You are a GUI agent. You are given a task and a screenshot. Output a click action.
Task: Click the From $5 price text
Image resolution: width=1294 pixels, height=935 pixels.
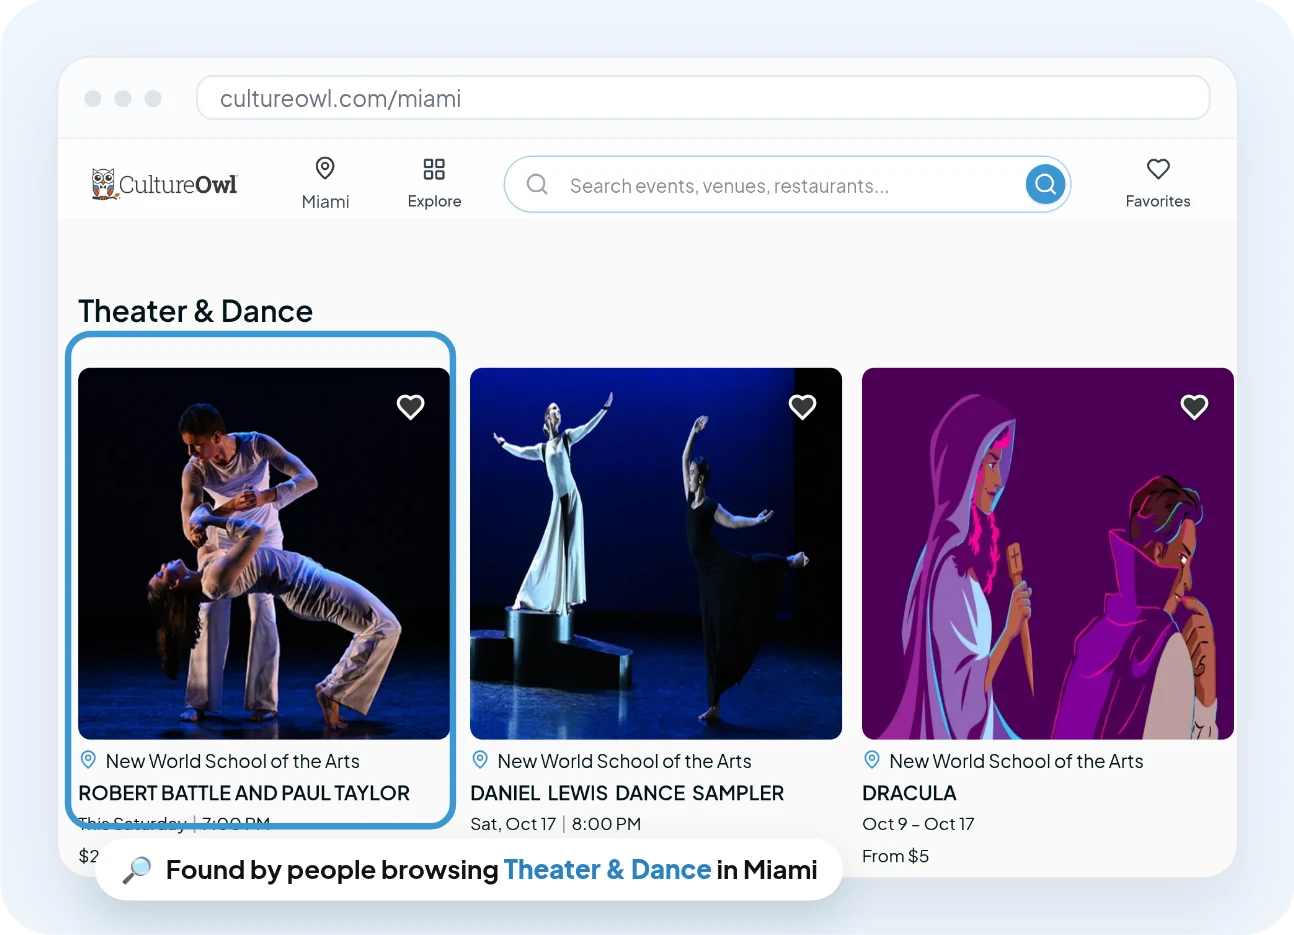point(895,856)
